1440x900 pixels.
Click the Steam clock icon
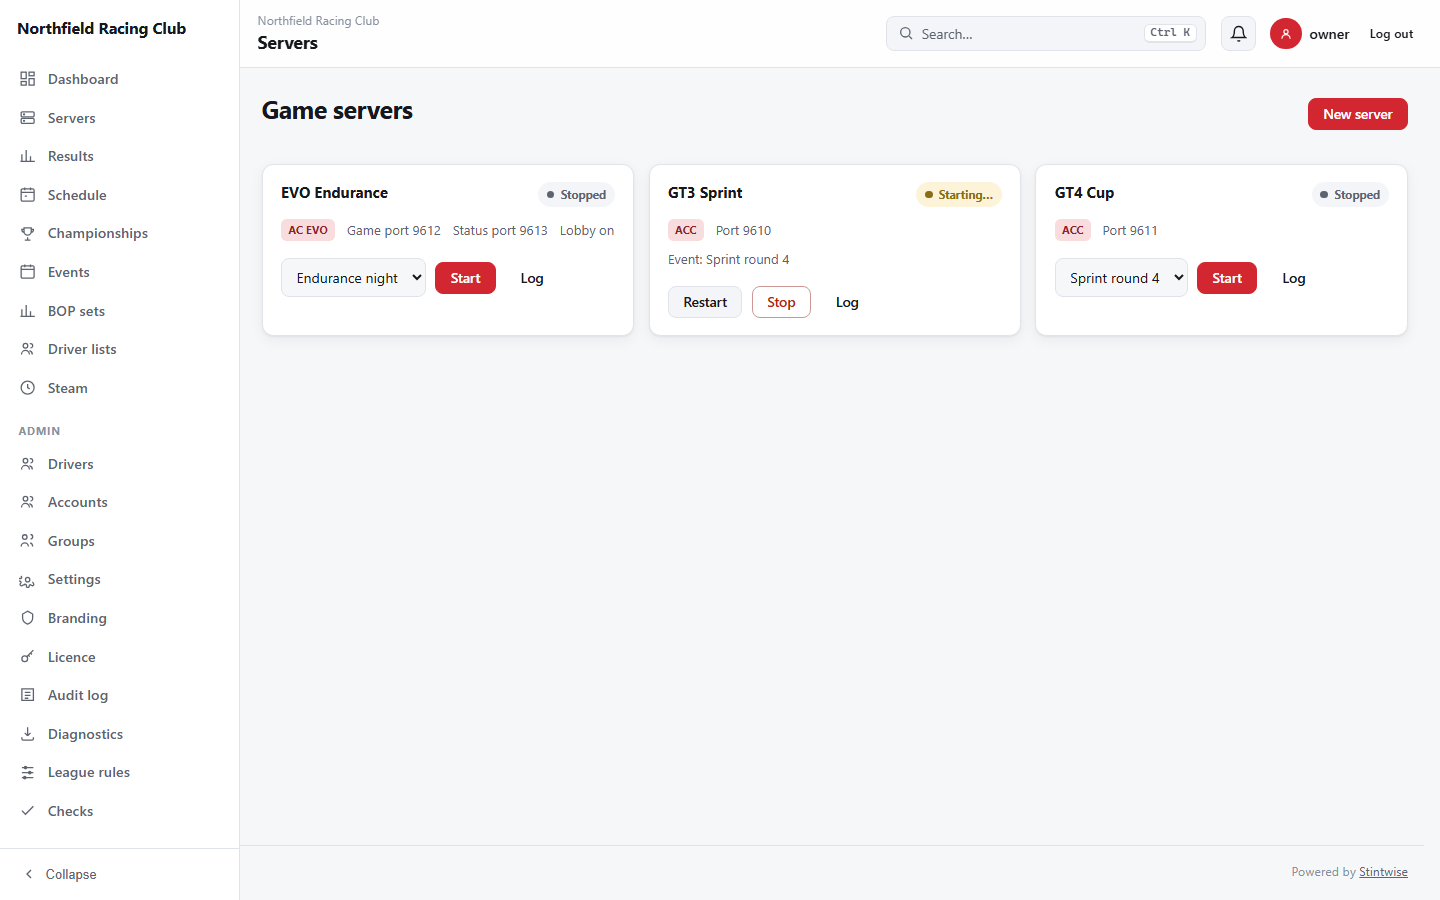click(28, 388)
